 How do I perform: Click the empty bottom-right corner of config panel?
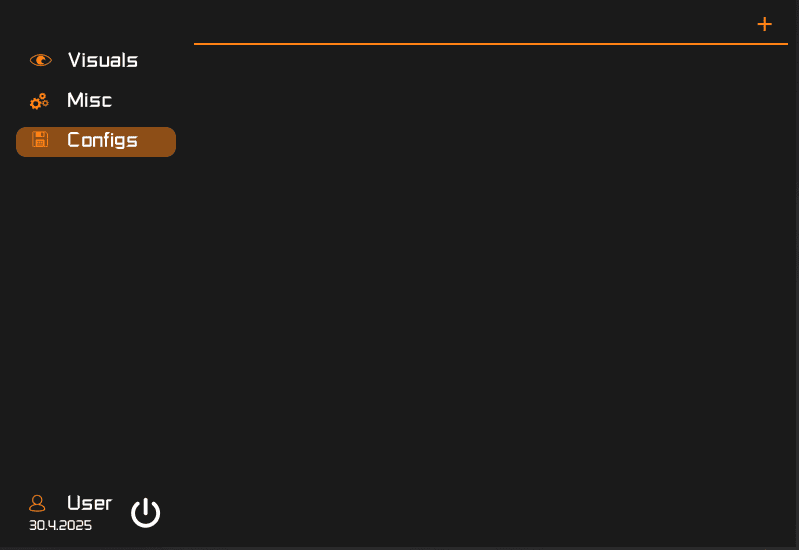click(x=760, y=520)
